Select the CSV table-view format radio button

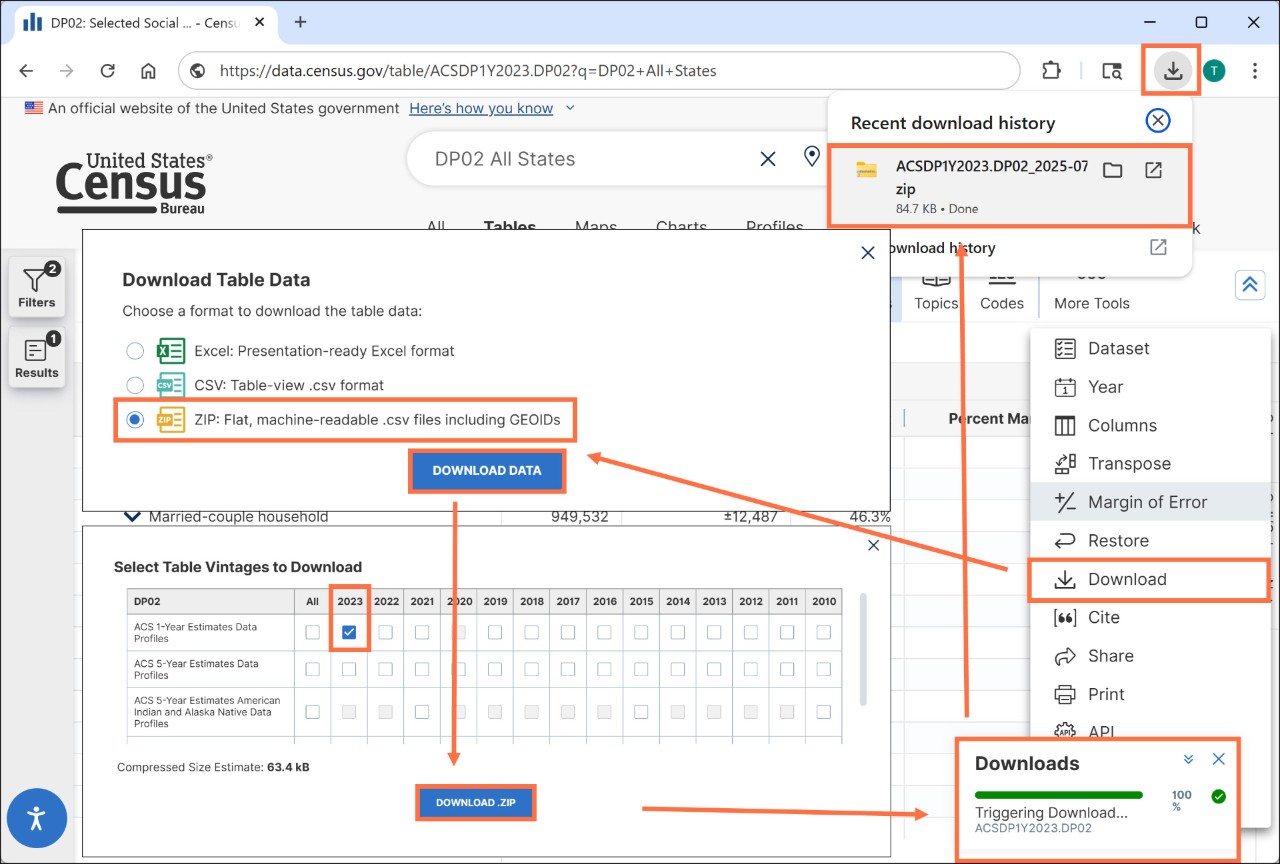[135, 385]
